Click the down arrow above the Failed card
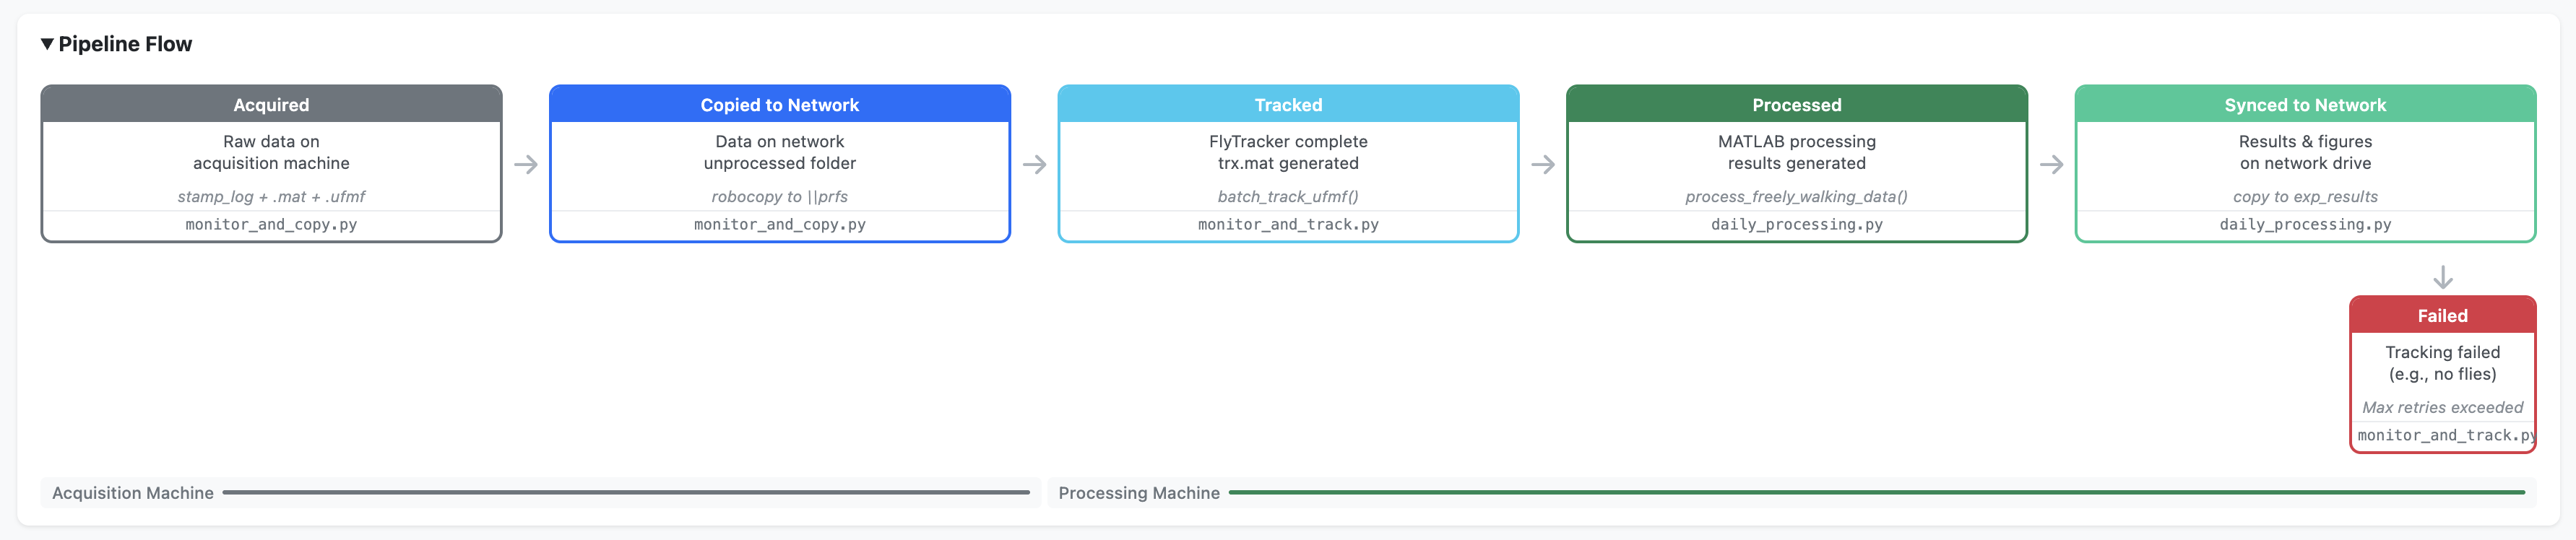 [2442, 277]
